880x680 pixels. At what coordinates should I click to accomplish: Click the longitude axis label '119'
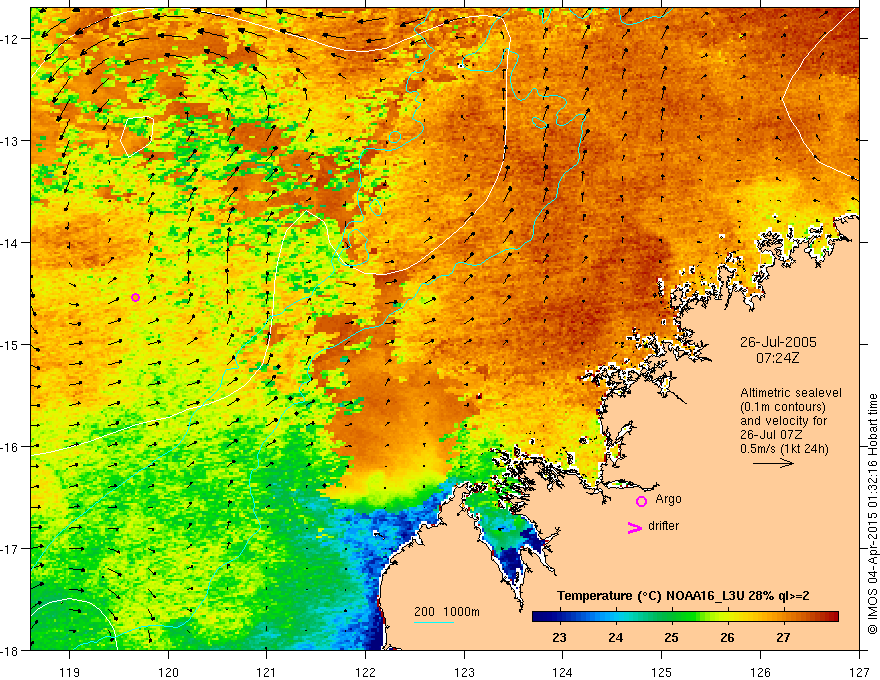point(70,672)
